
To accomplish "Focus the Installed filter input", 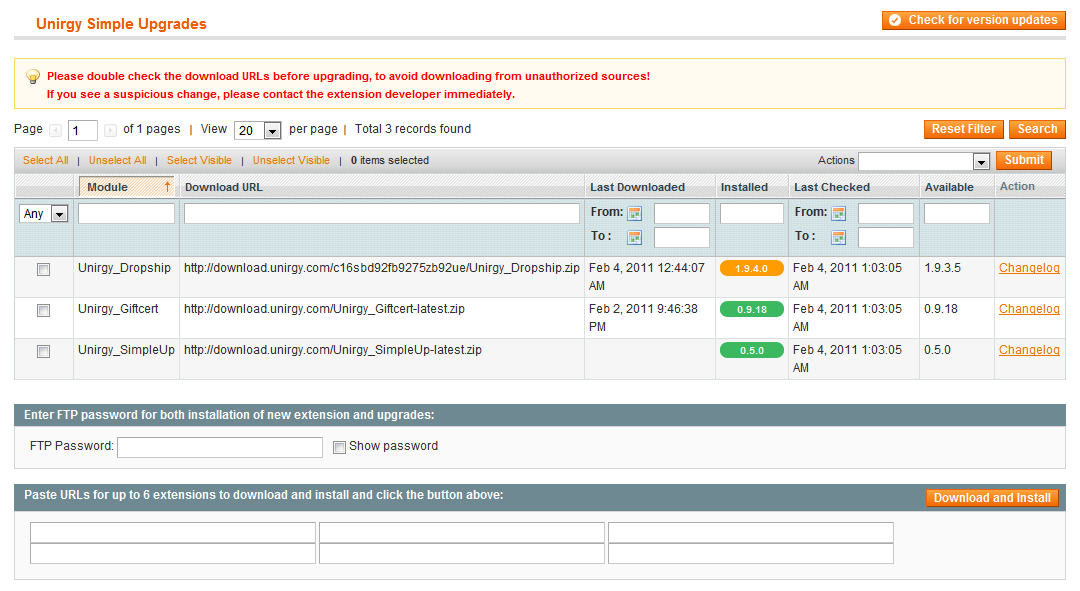I will coord(751,214).
